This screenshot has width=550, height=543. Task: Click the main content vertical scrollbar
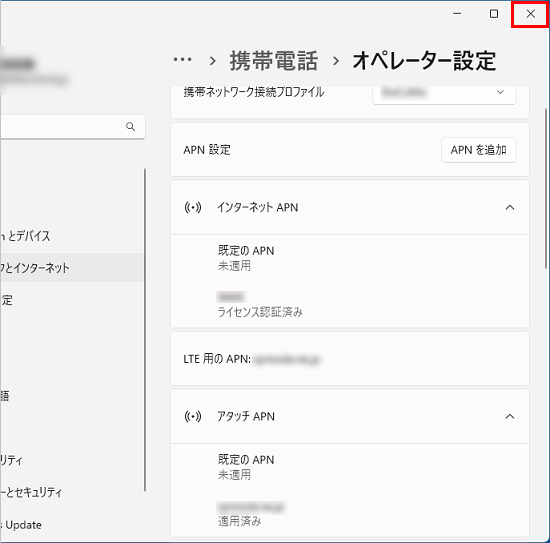point(546,189)
